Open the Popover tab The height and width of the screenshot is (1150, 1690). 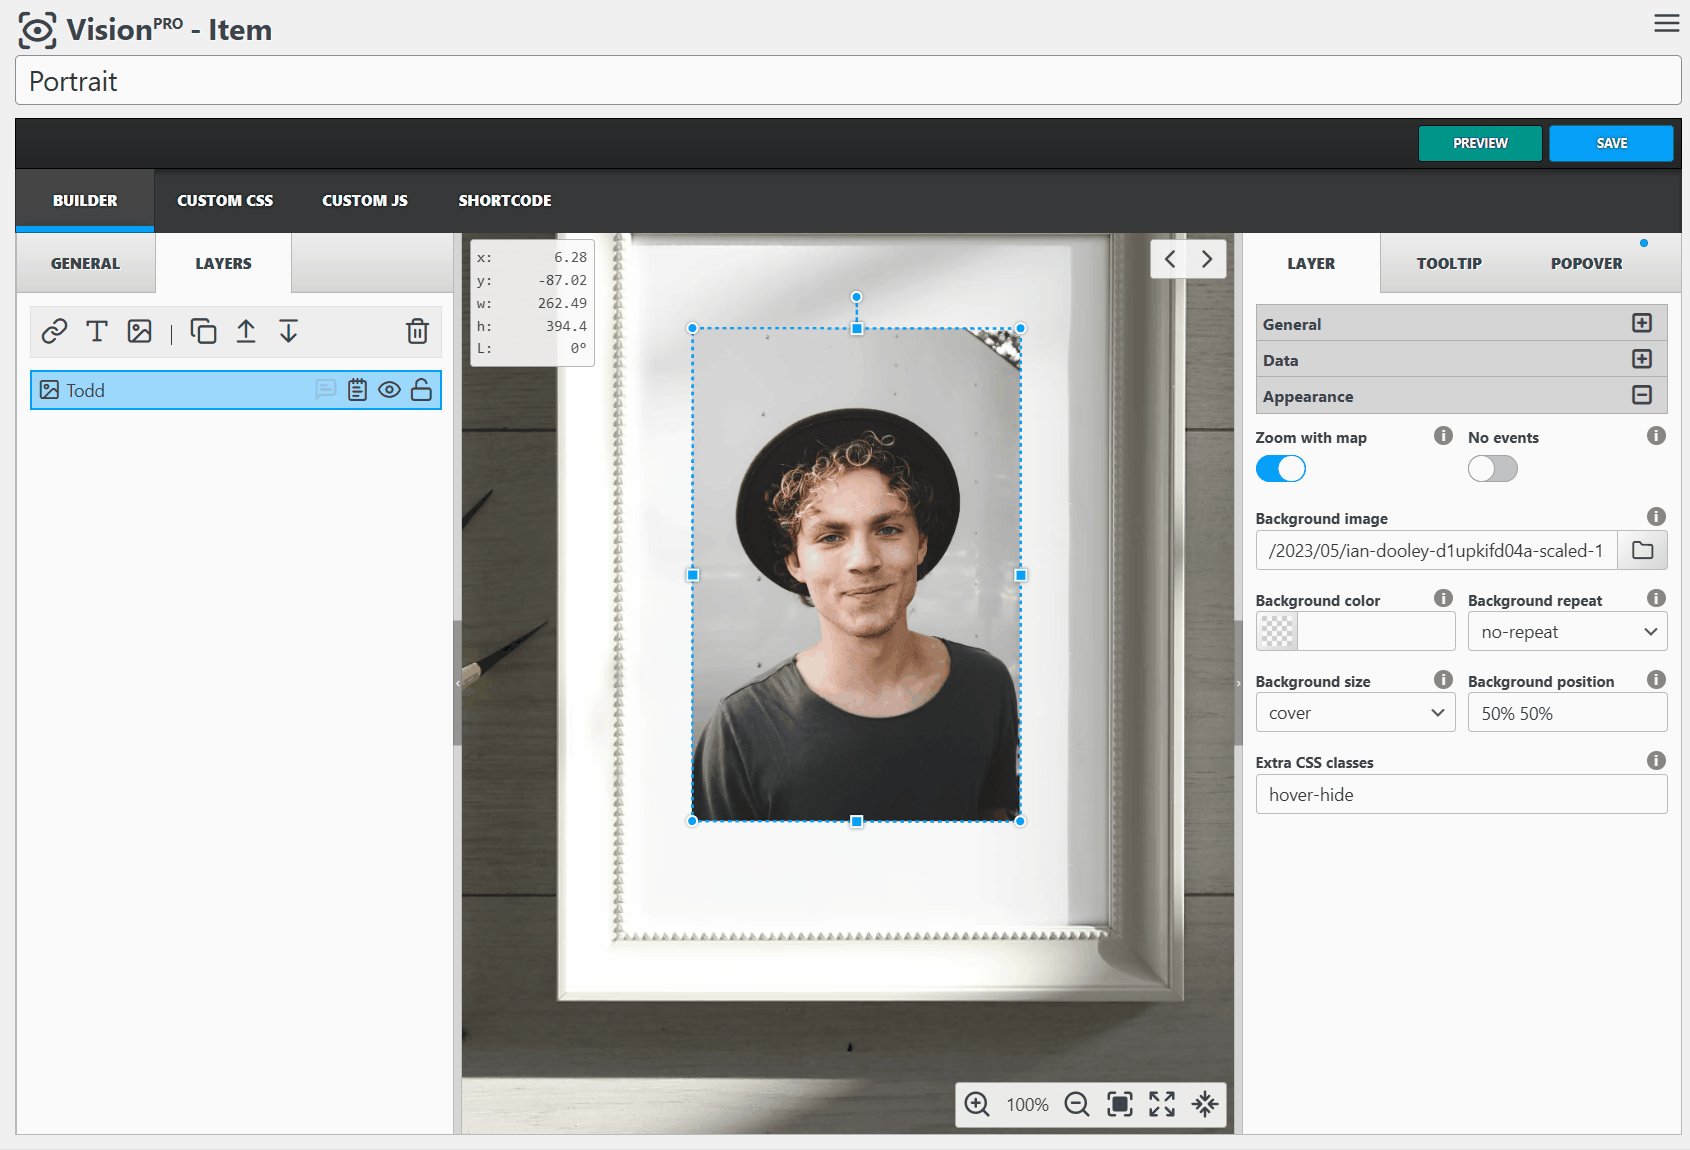pyautogui.click(x=1587, y=263)
